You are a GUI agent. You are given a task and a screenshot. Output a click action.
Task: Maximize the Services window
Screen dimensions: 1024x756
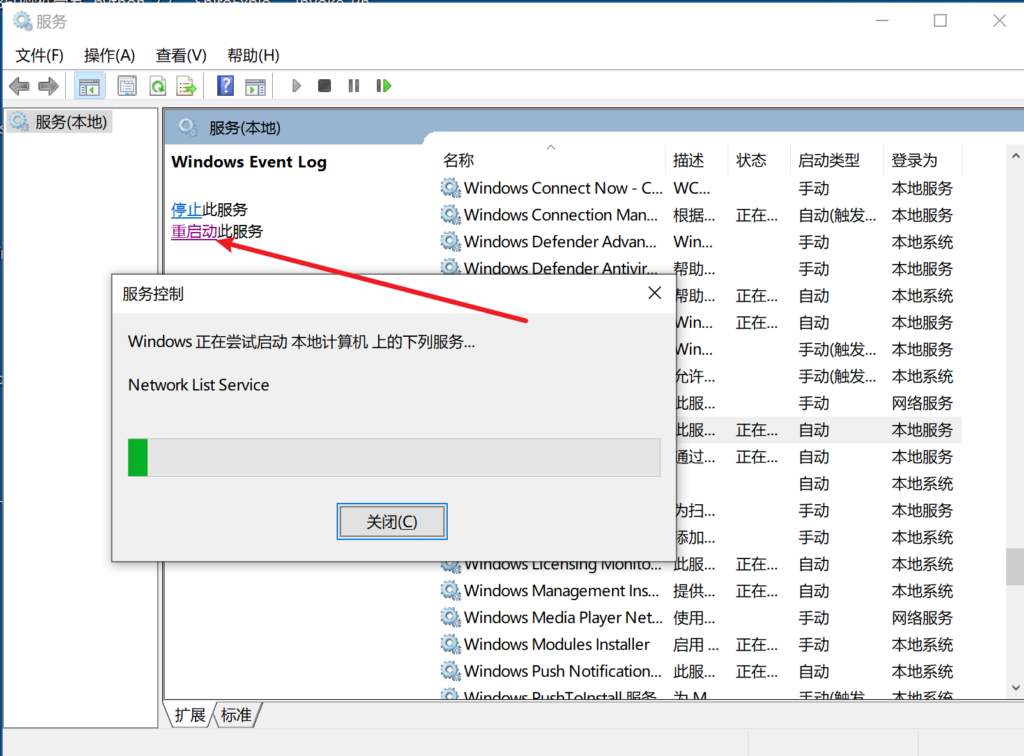point(940,21)
